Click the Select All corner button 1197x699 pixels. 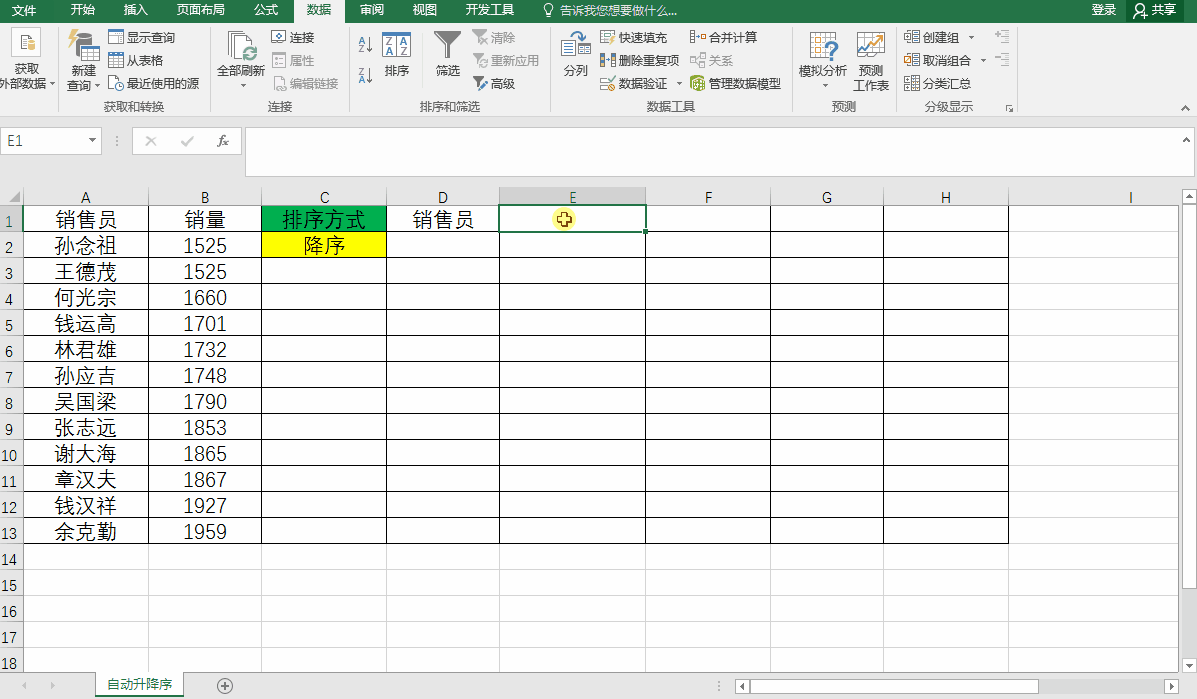click(x=11, y=197)
